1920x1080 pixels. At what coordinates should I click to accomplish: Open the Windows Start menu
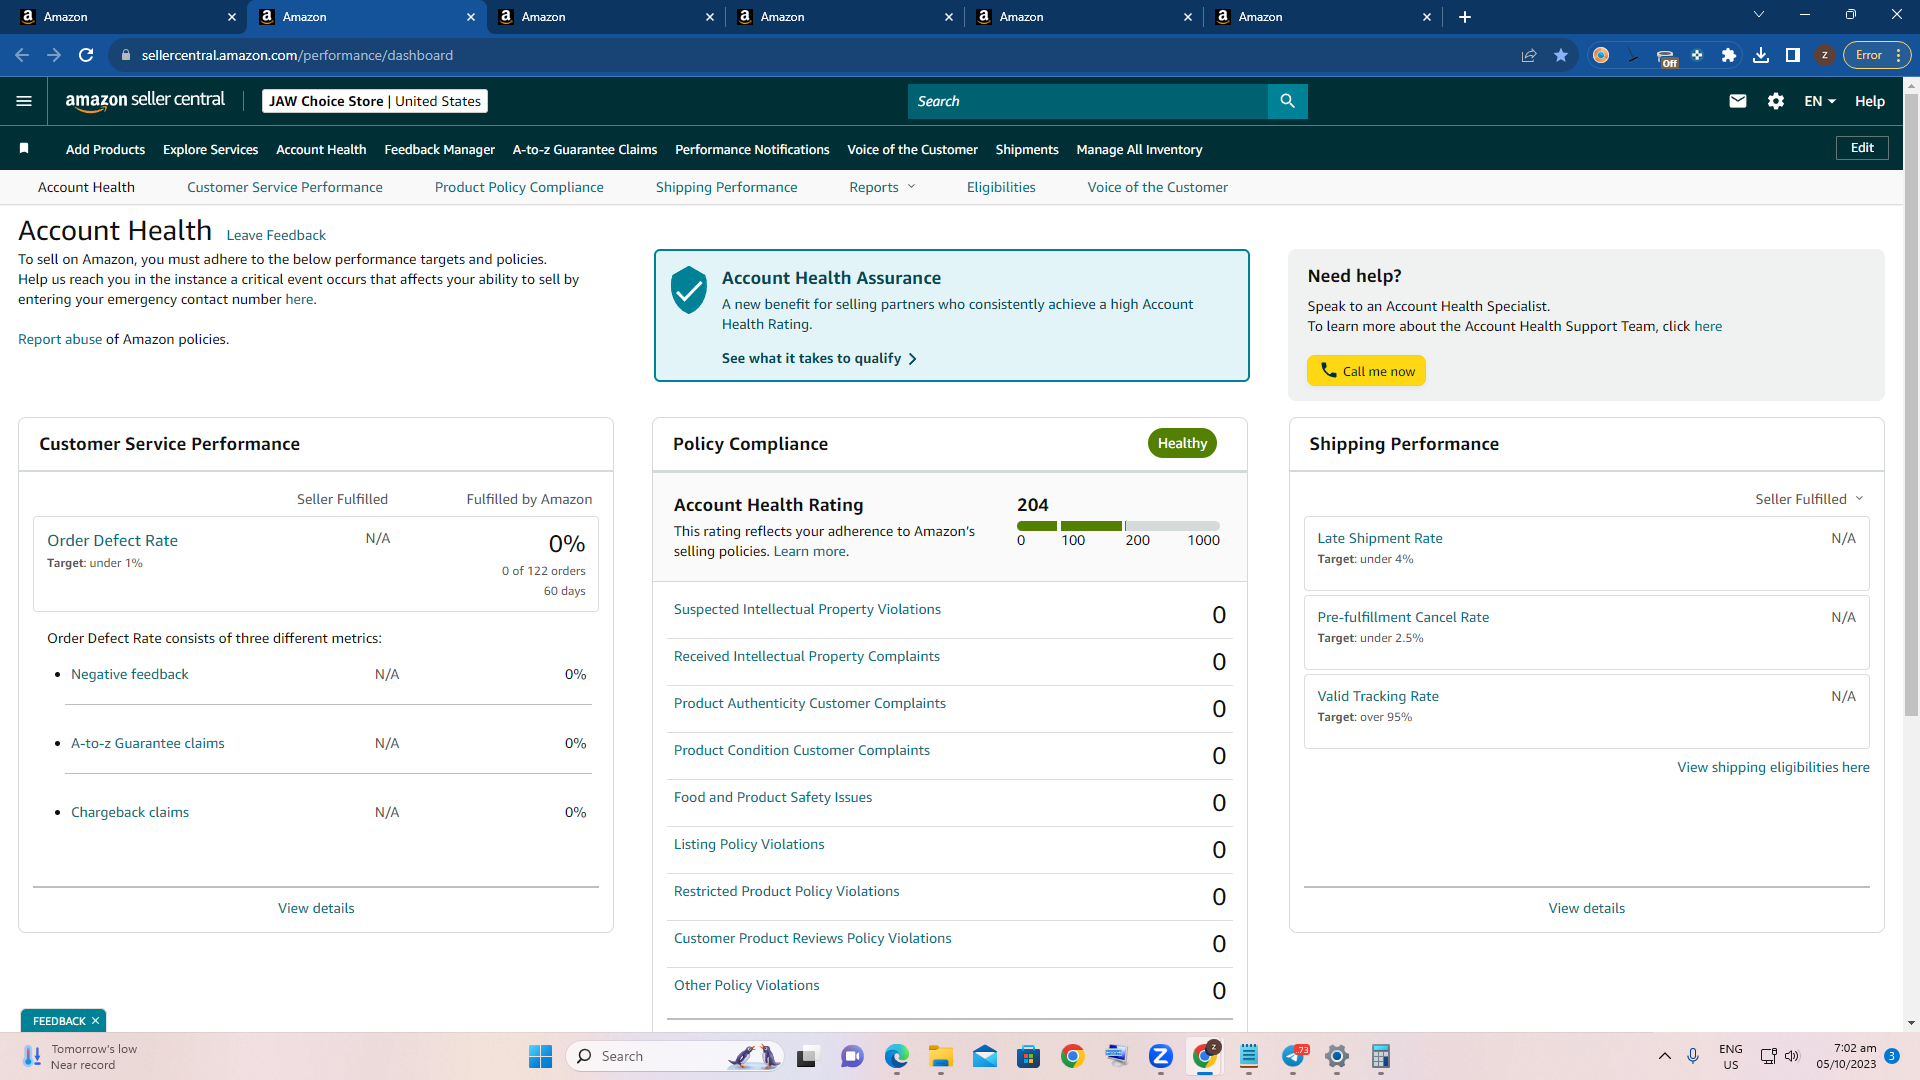540,1056
